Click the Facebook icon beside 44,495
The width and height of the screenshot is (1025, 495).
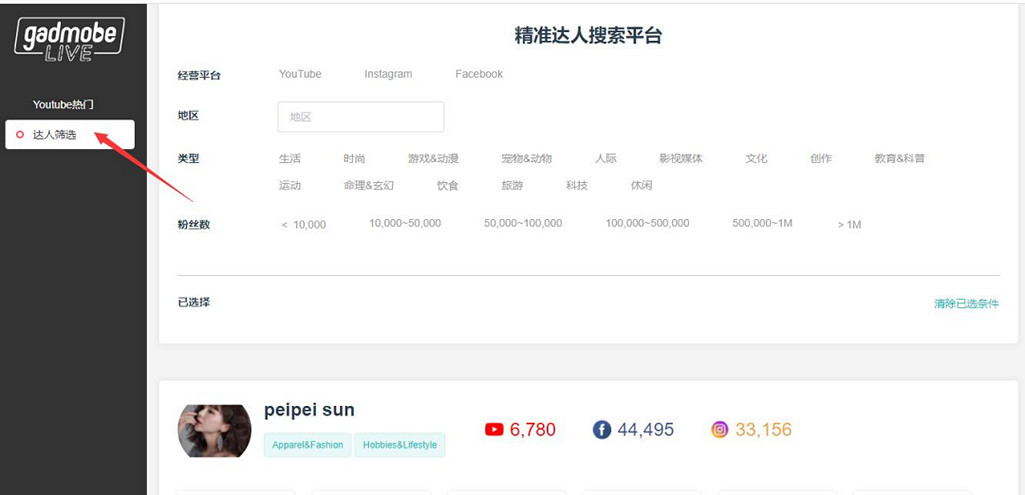click(602, 430)
